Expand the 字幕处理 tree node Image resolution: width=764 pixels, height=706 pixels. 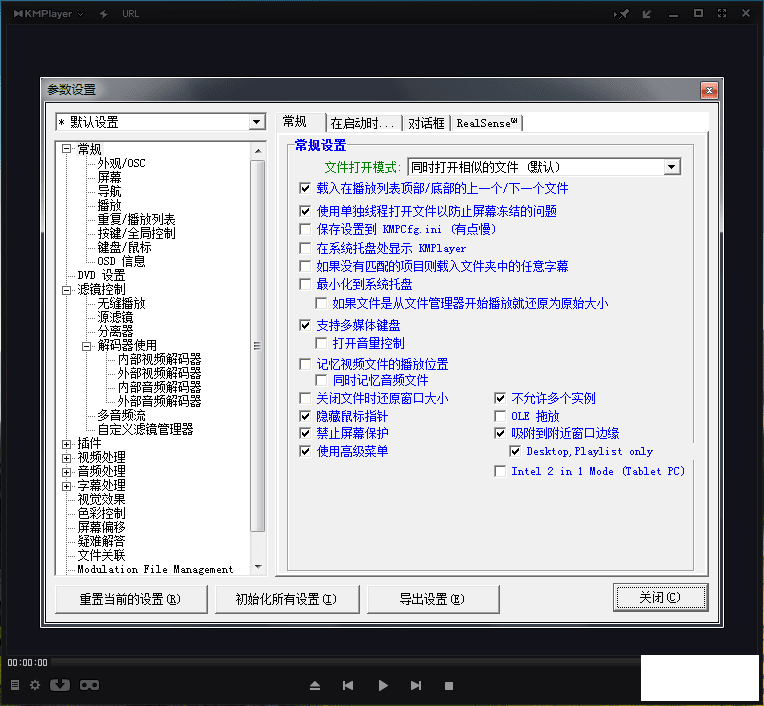tap(66, 486)
